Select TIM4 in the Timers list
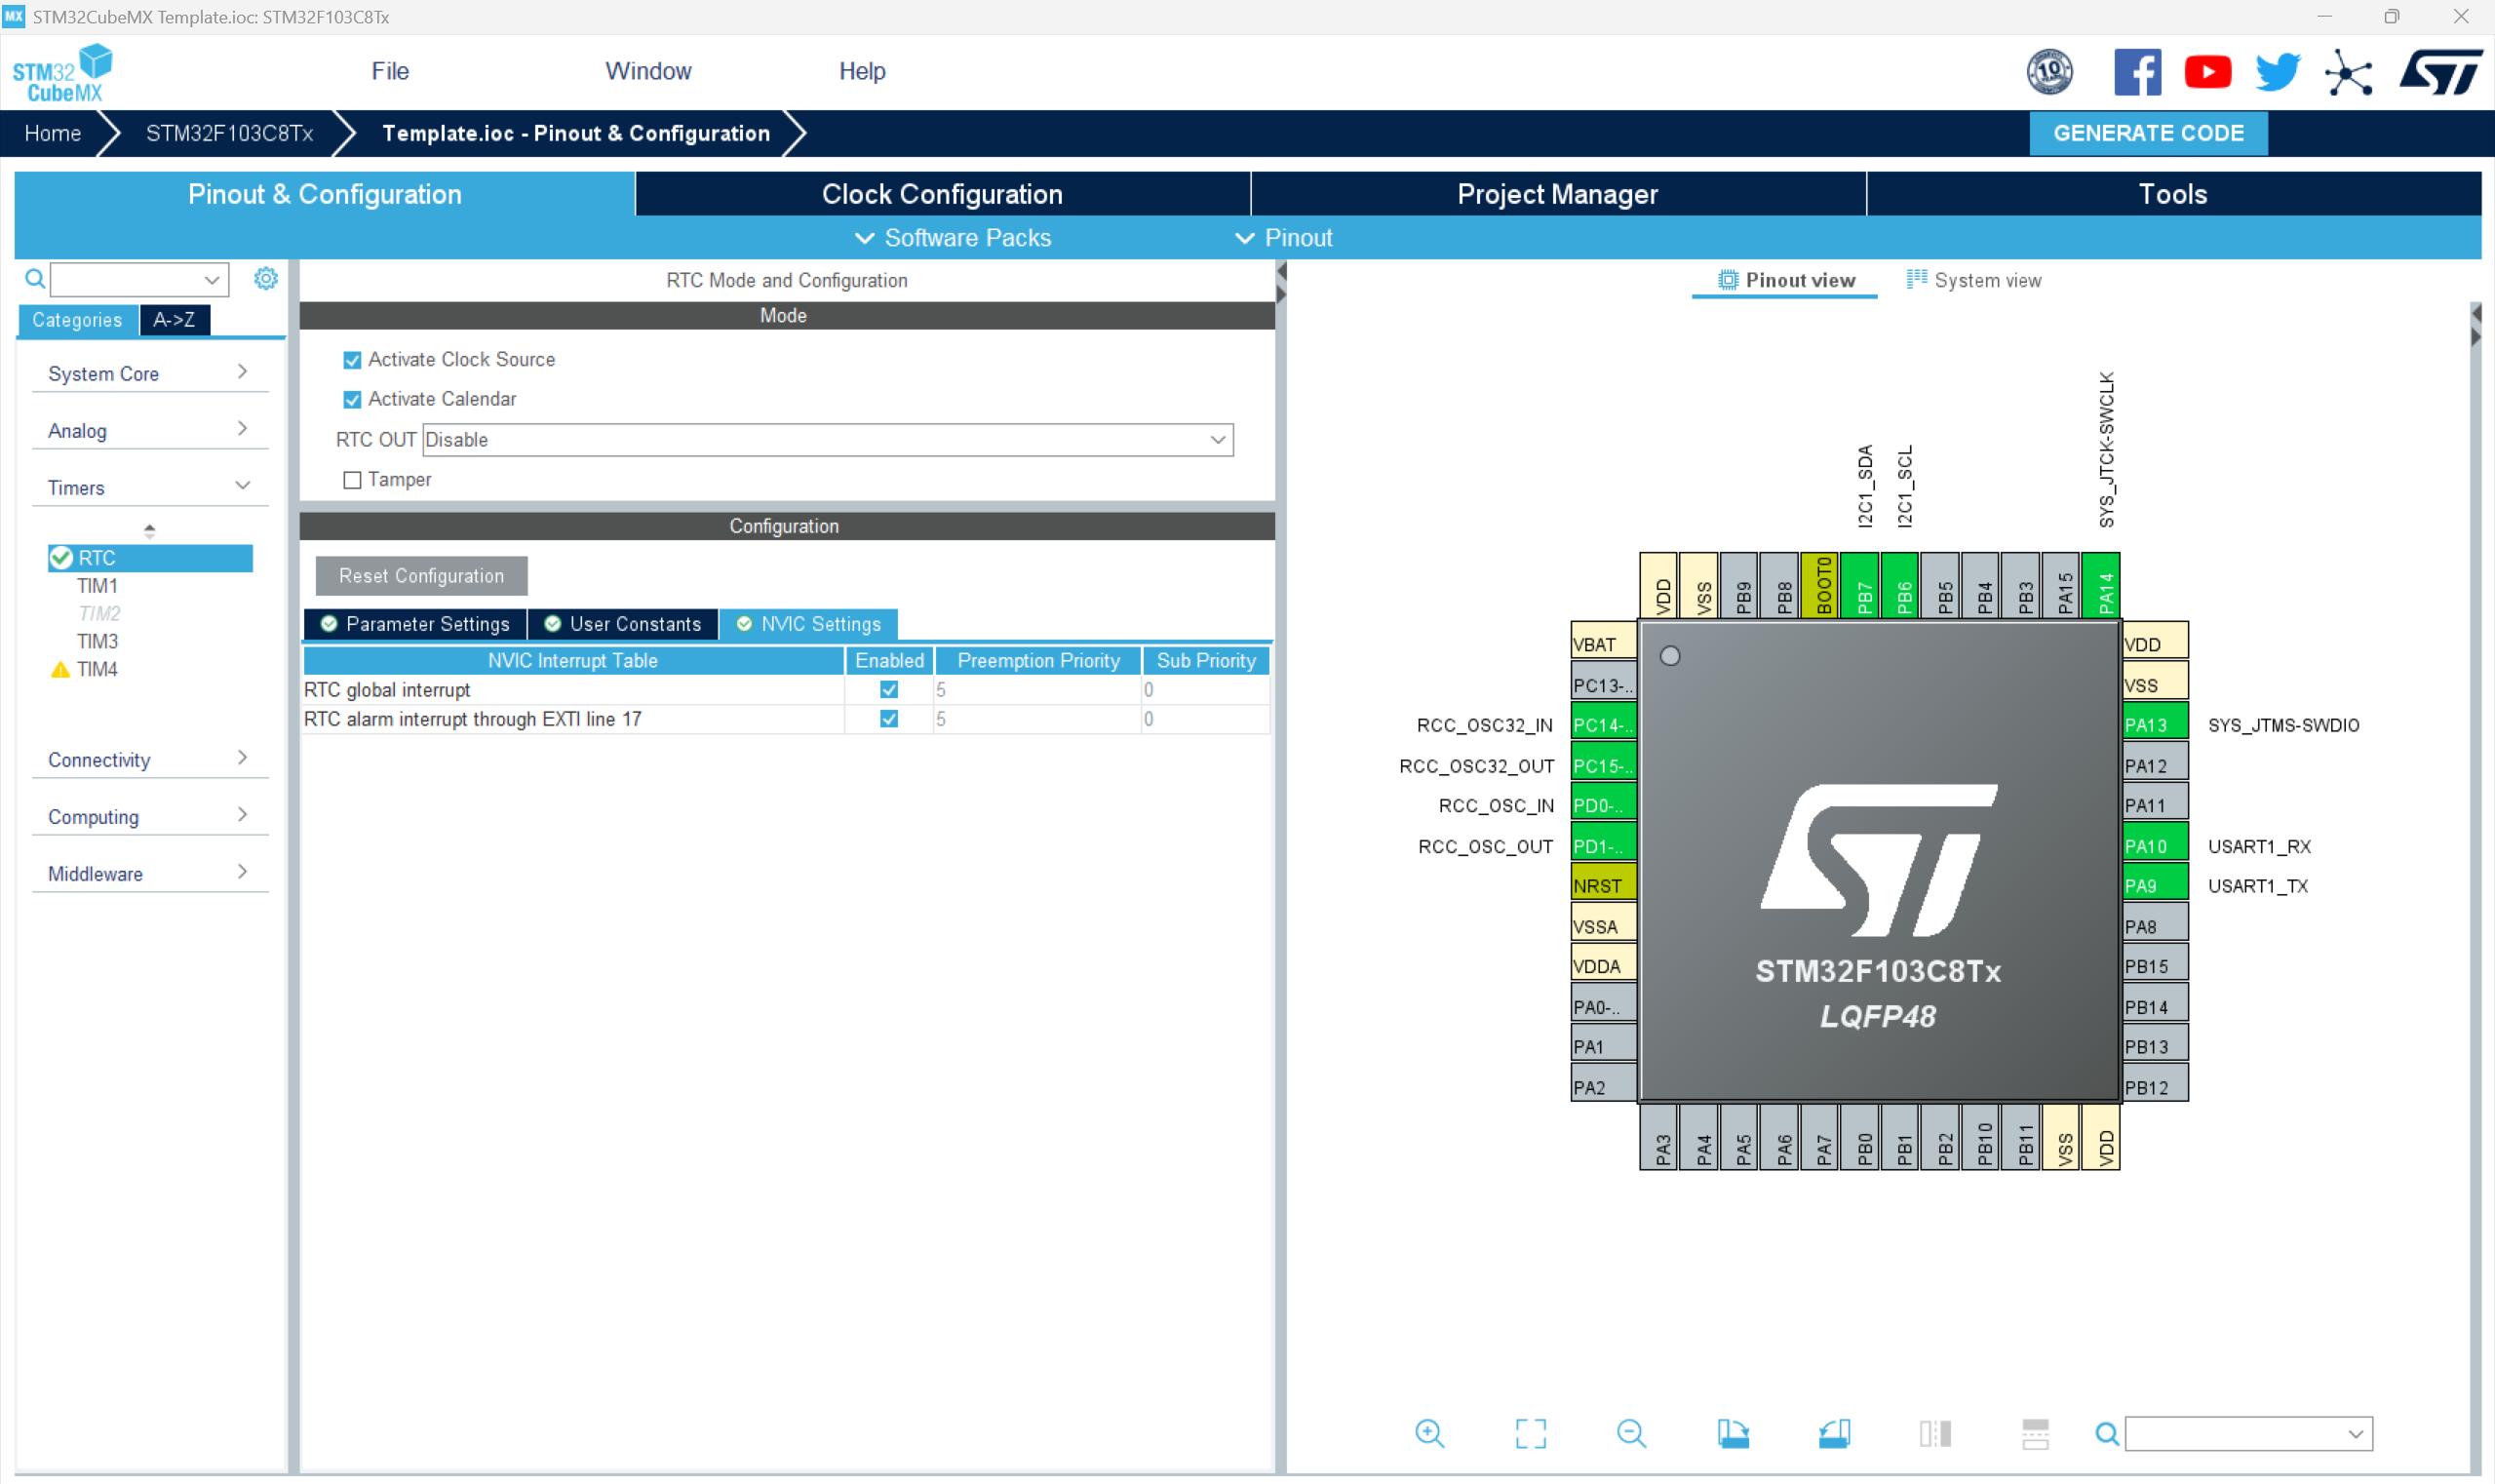 [x=97, y=669]
